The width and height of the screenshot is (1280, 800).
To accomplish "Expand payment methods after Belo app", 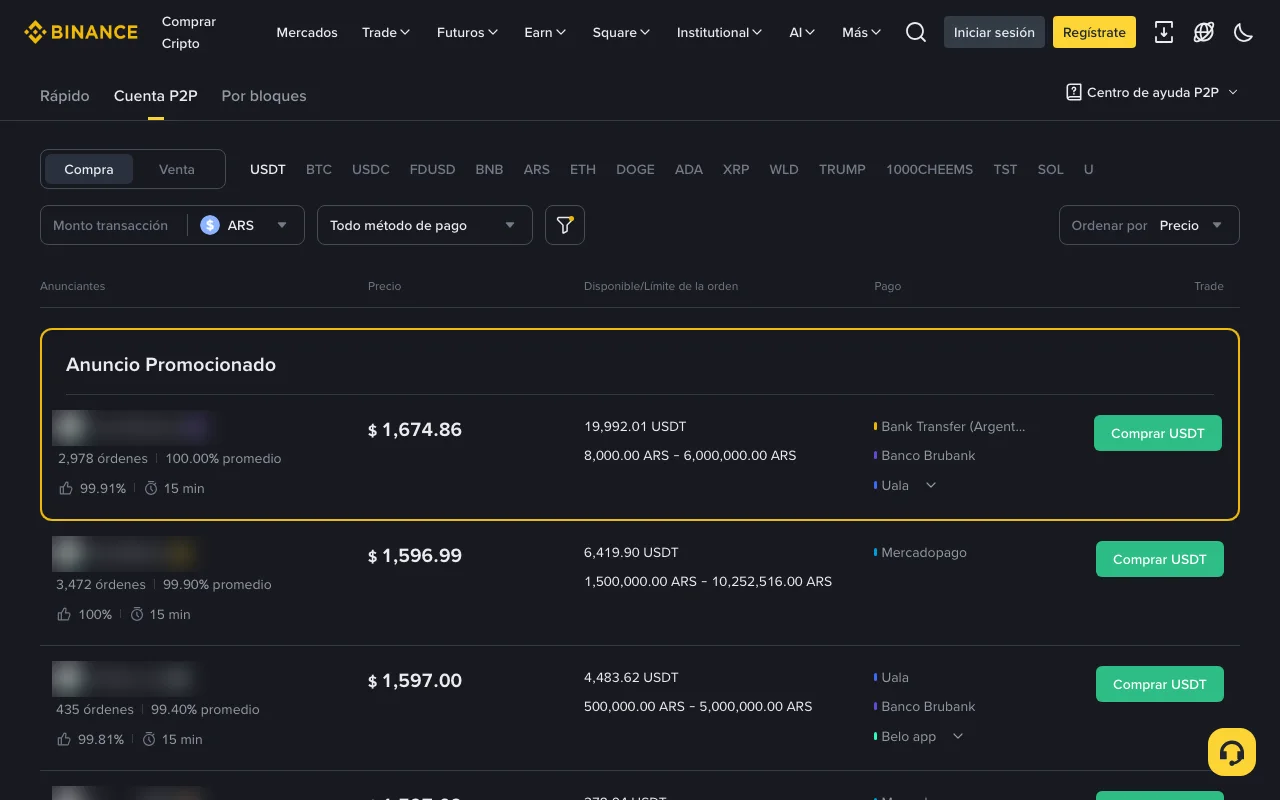I will [958, 736].
